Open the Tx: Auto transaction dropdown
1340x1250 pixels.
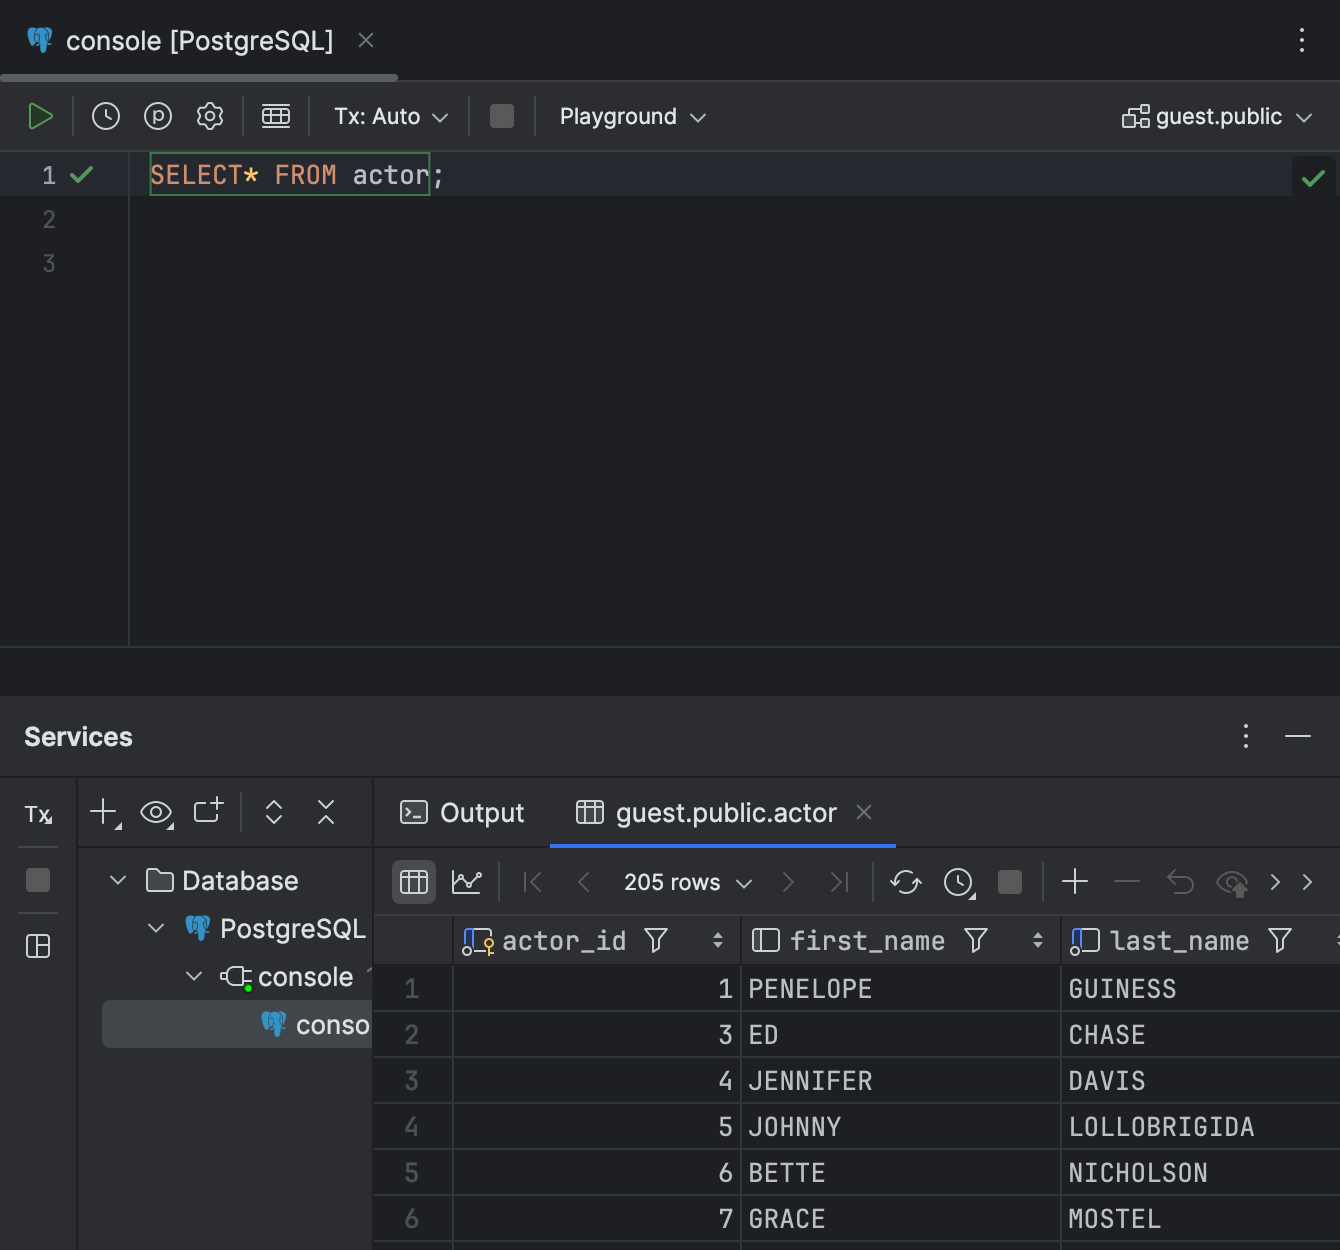[389, 116]
